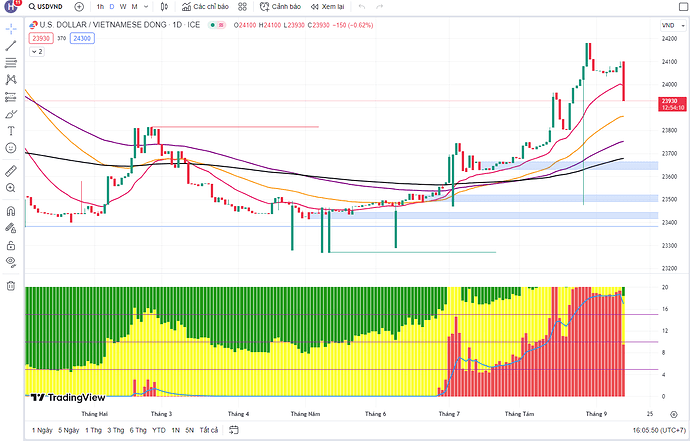Select the trend line tool
Image resolution: width=690 pixels, height=441 pixels.
(11, 45)
